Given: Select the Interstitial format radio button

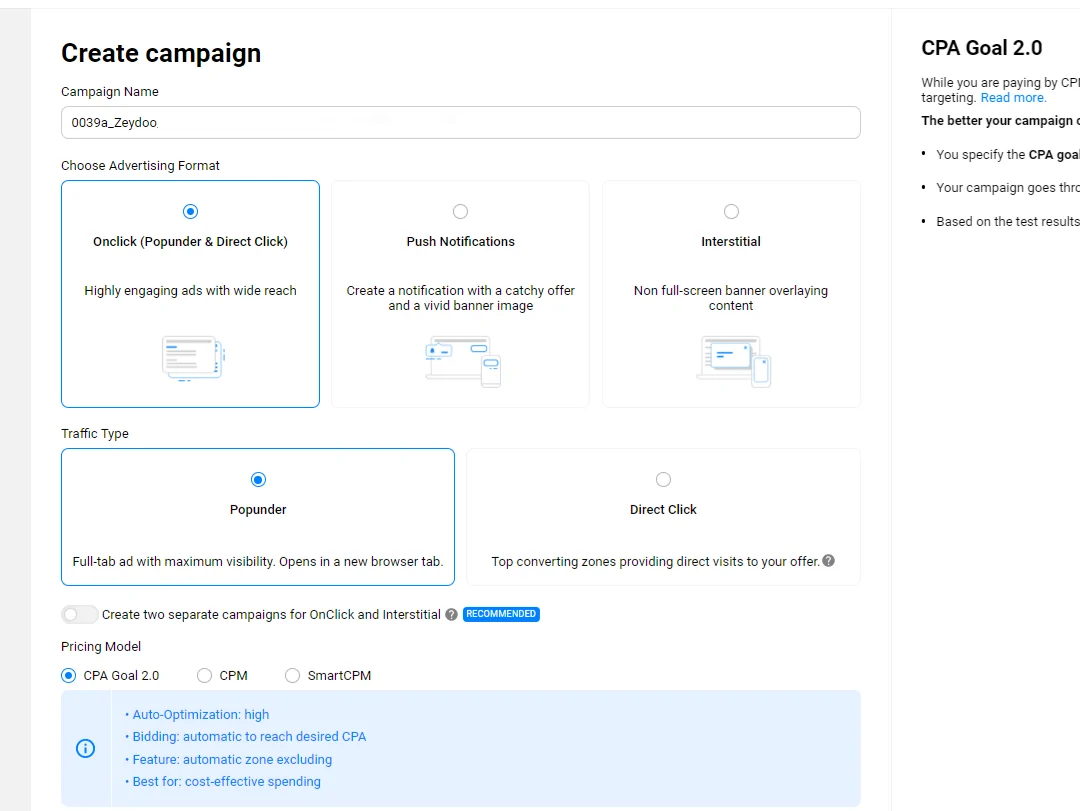Looking at the screenshot, I should [731, 211].
